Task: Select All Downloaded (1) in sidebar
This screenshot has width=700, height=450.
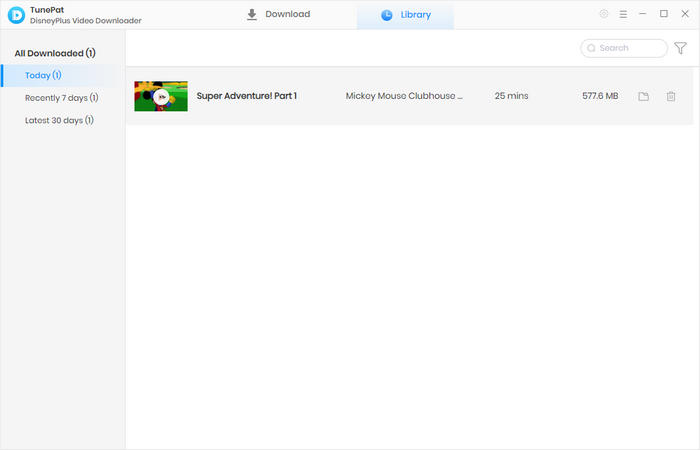Action: (55, 52)
